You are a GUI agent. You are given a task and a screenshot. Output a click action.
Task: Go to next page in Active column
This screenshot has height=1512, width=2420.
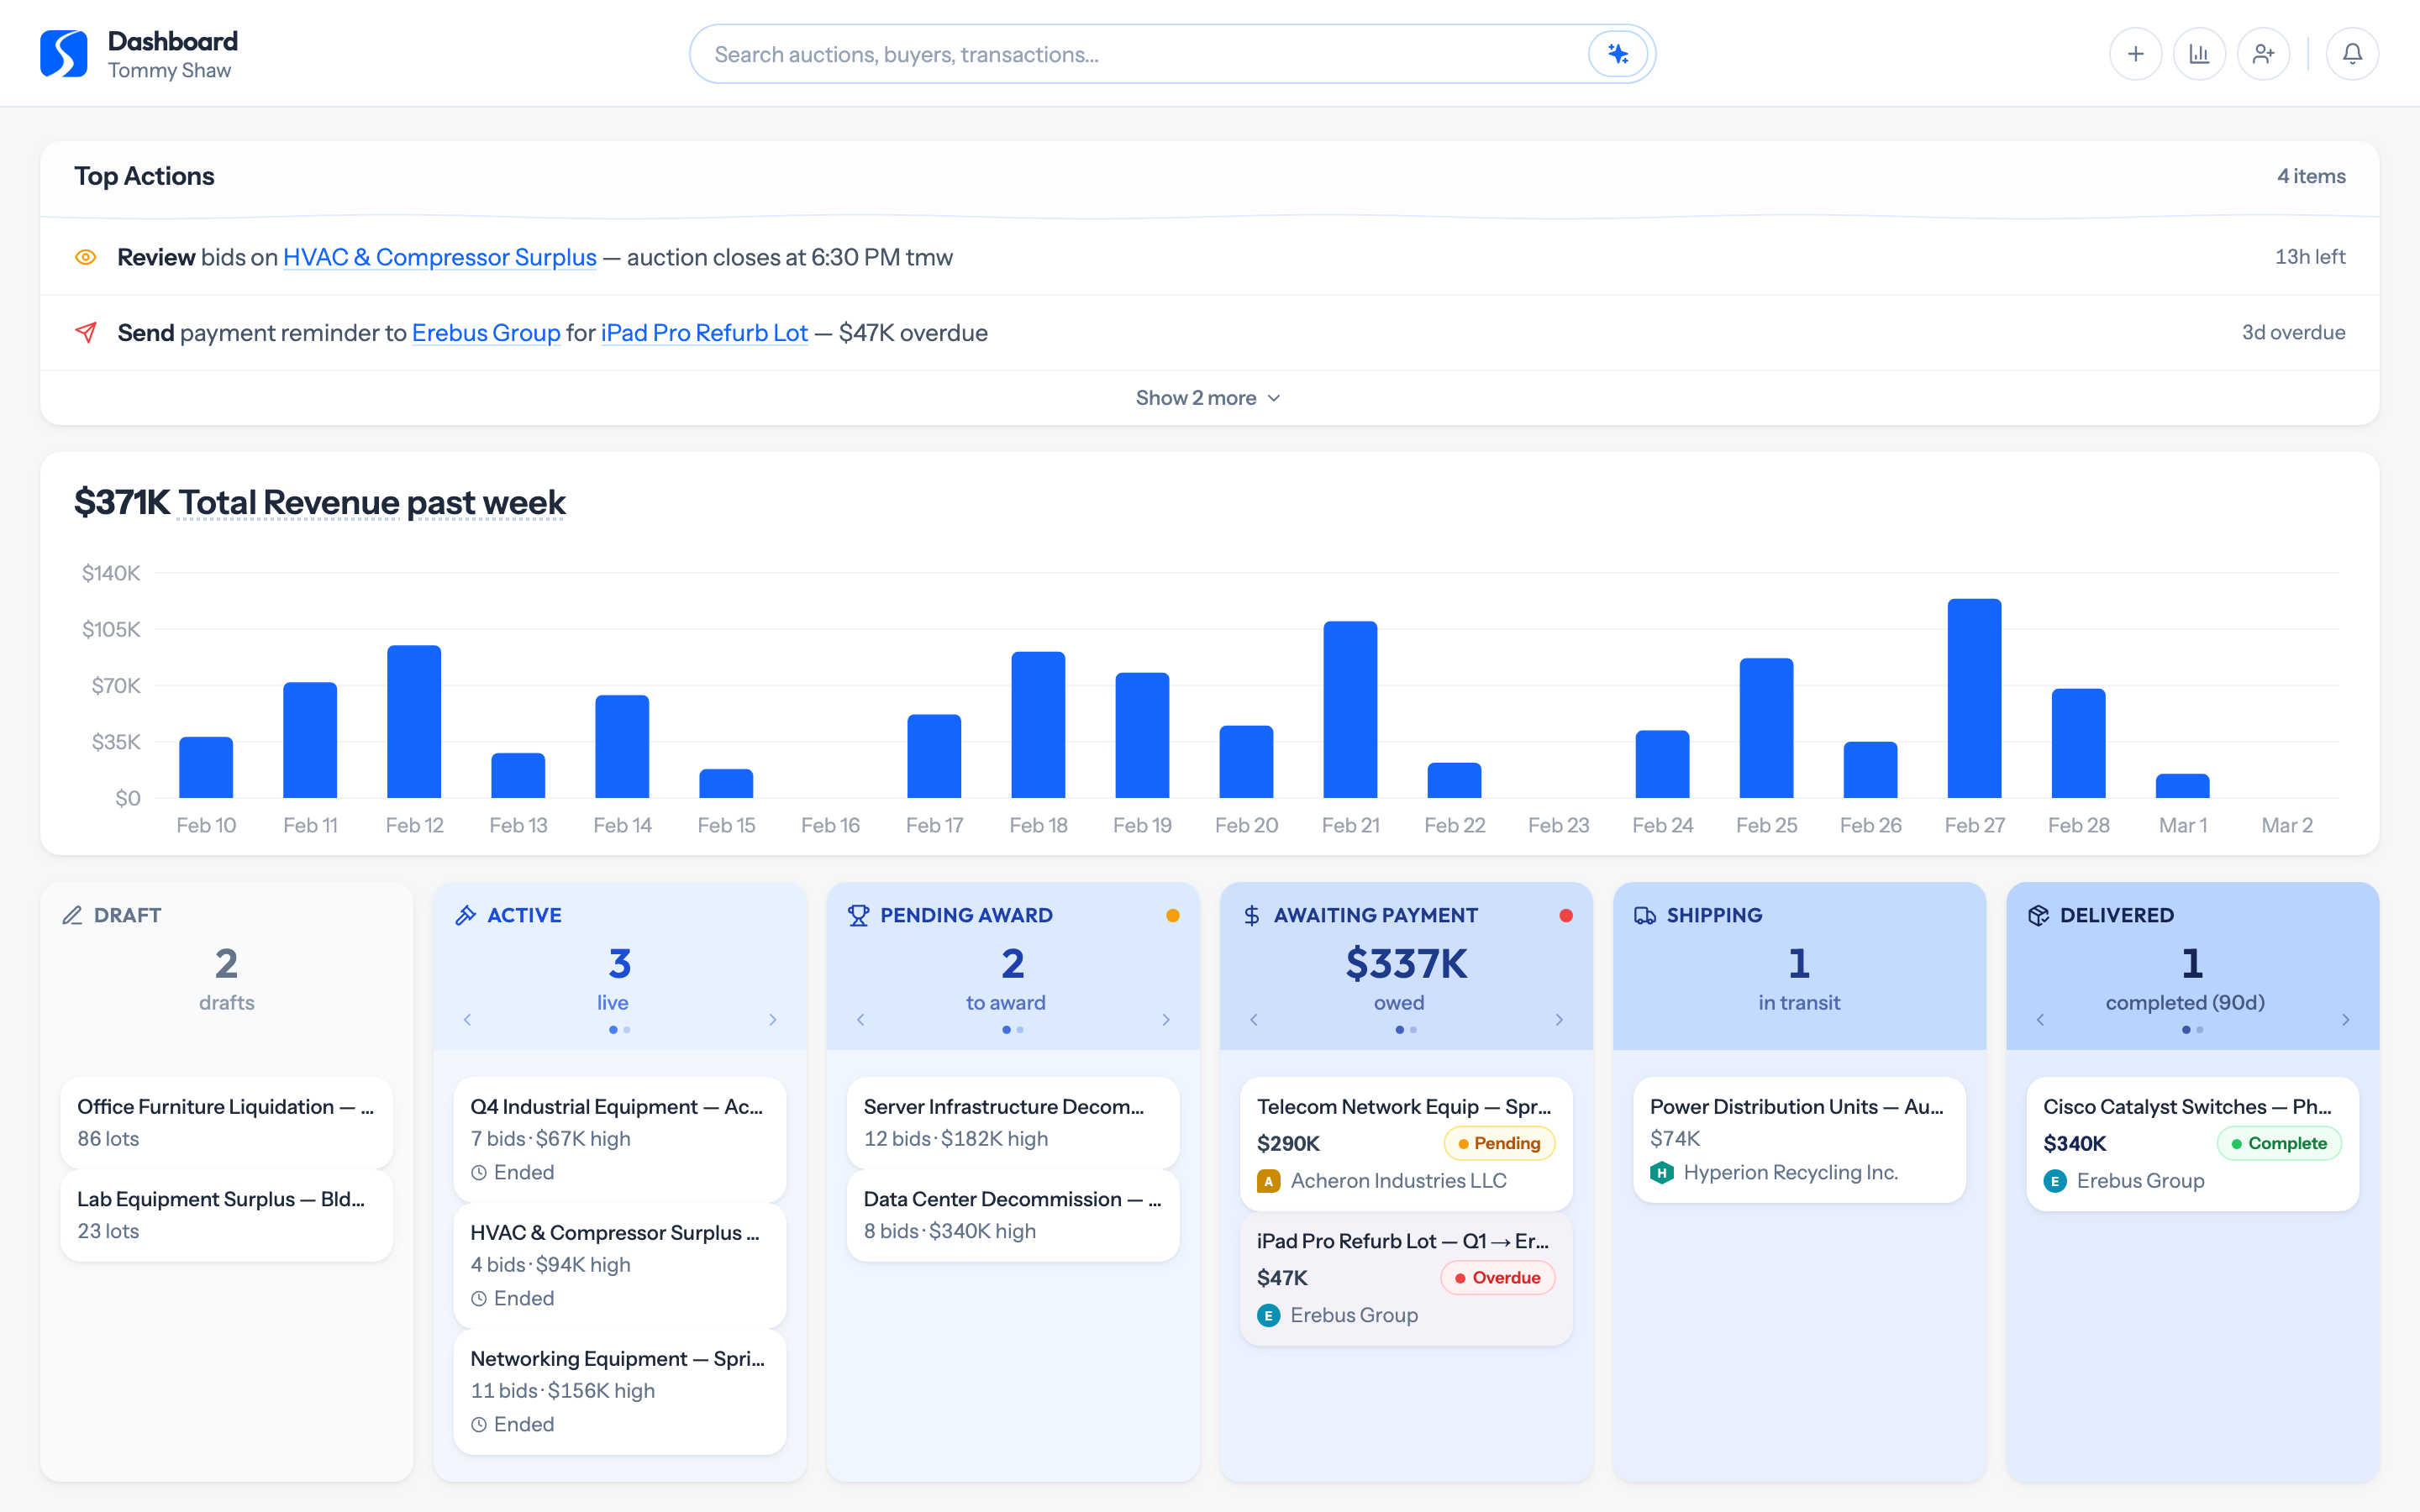point(772,1020)
